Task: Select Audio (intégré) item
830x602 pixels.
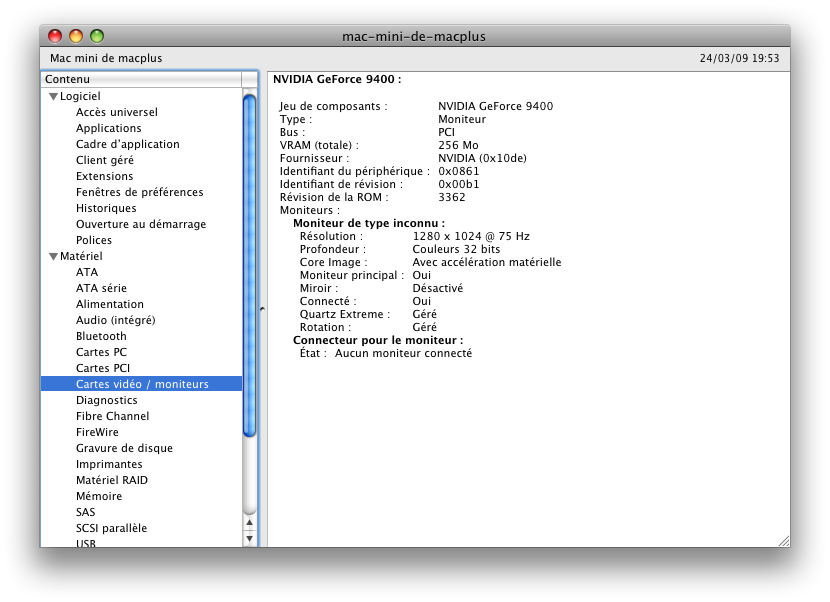Action: point(115,320)
